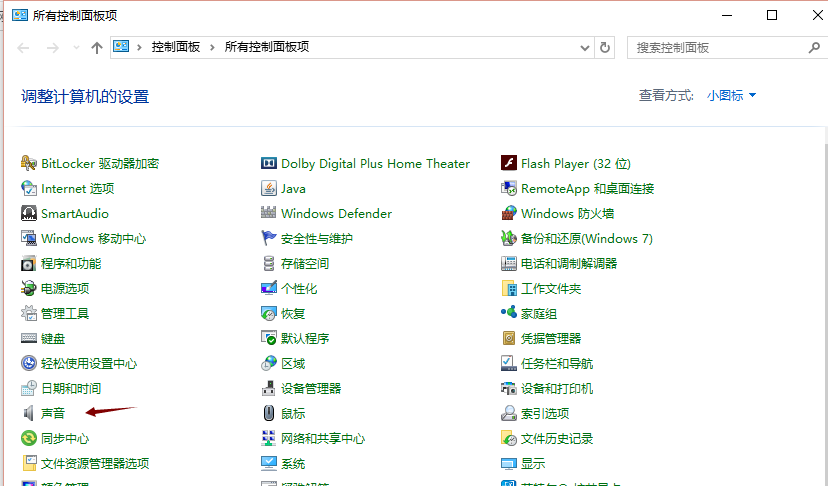Click the 设备管理器 icon
The width and height of the screenshot is (828, 486).
tap(269, 388)
